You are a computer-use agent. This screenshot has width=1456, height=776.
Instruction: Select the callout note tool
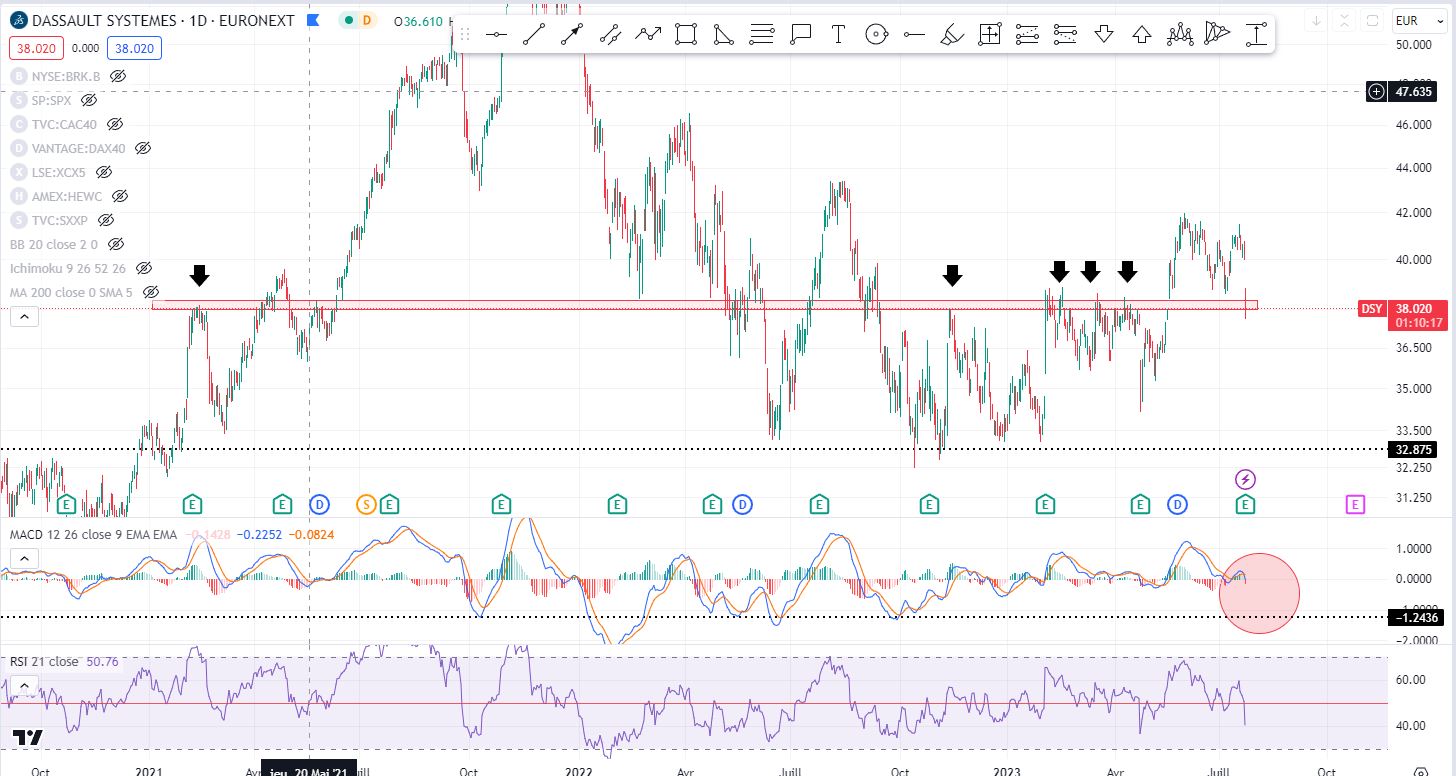[x=800, y=35]
